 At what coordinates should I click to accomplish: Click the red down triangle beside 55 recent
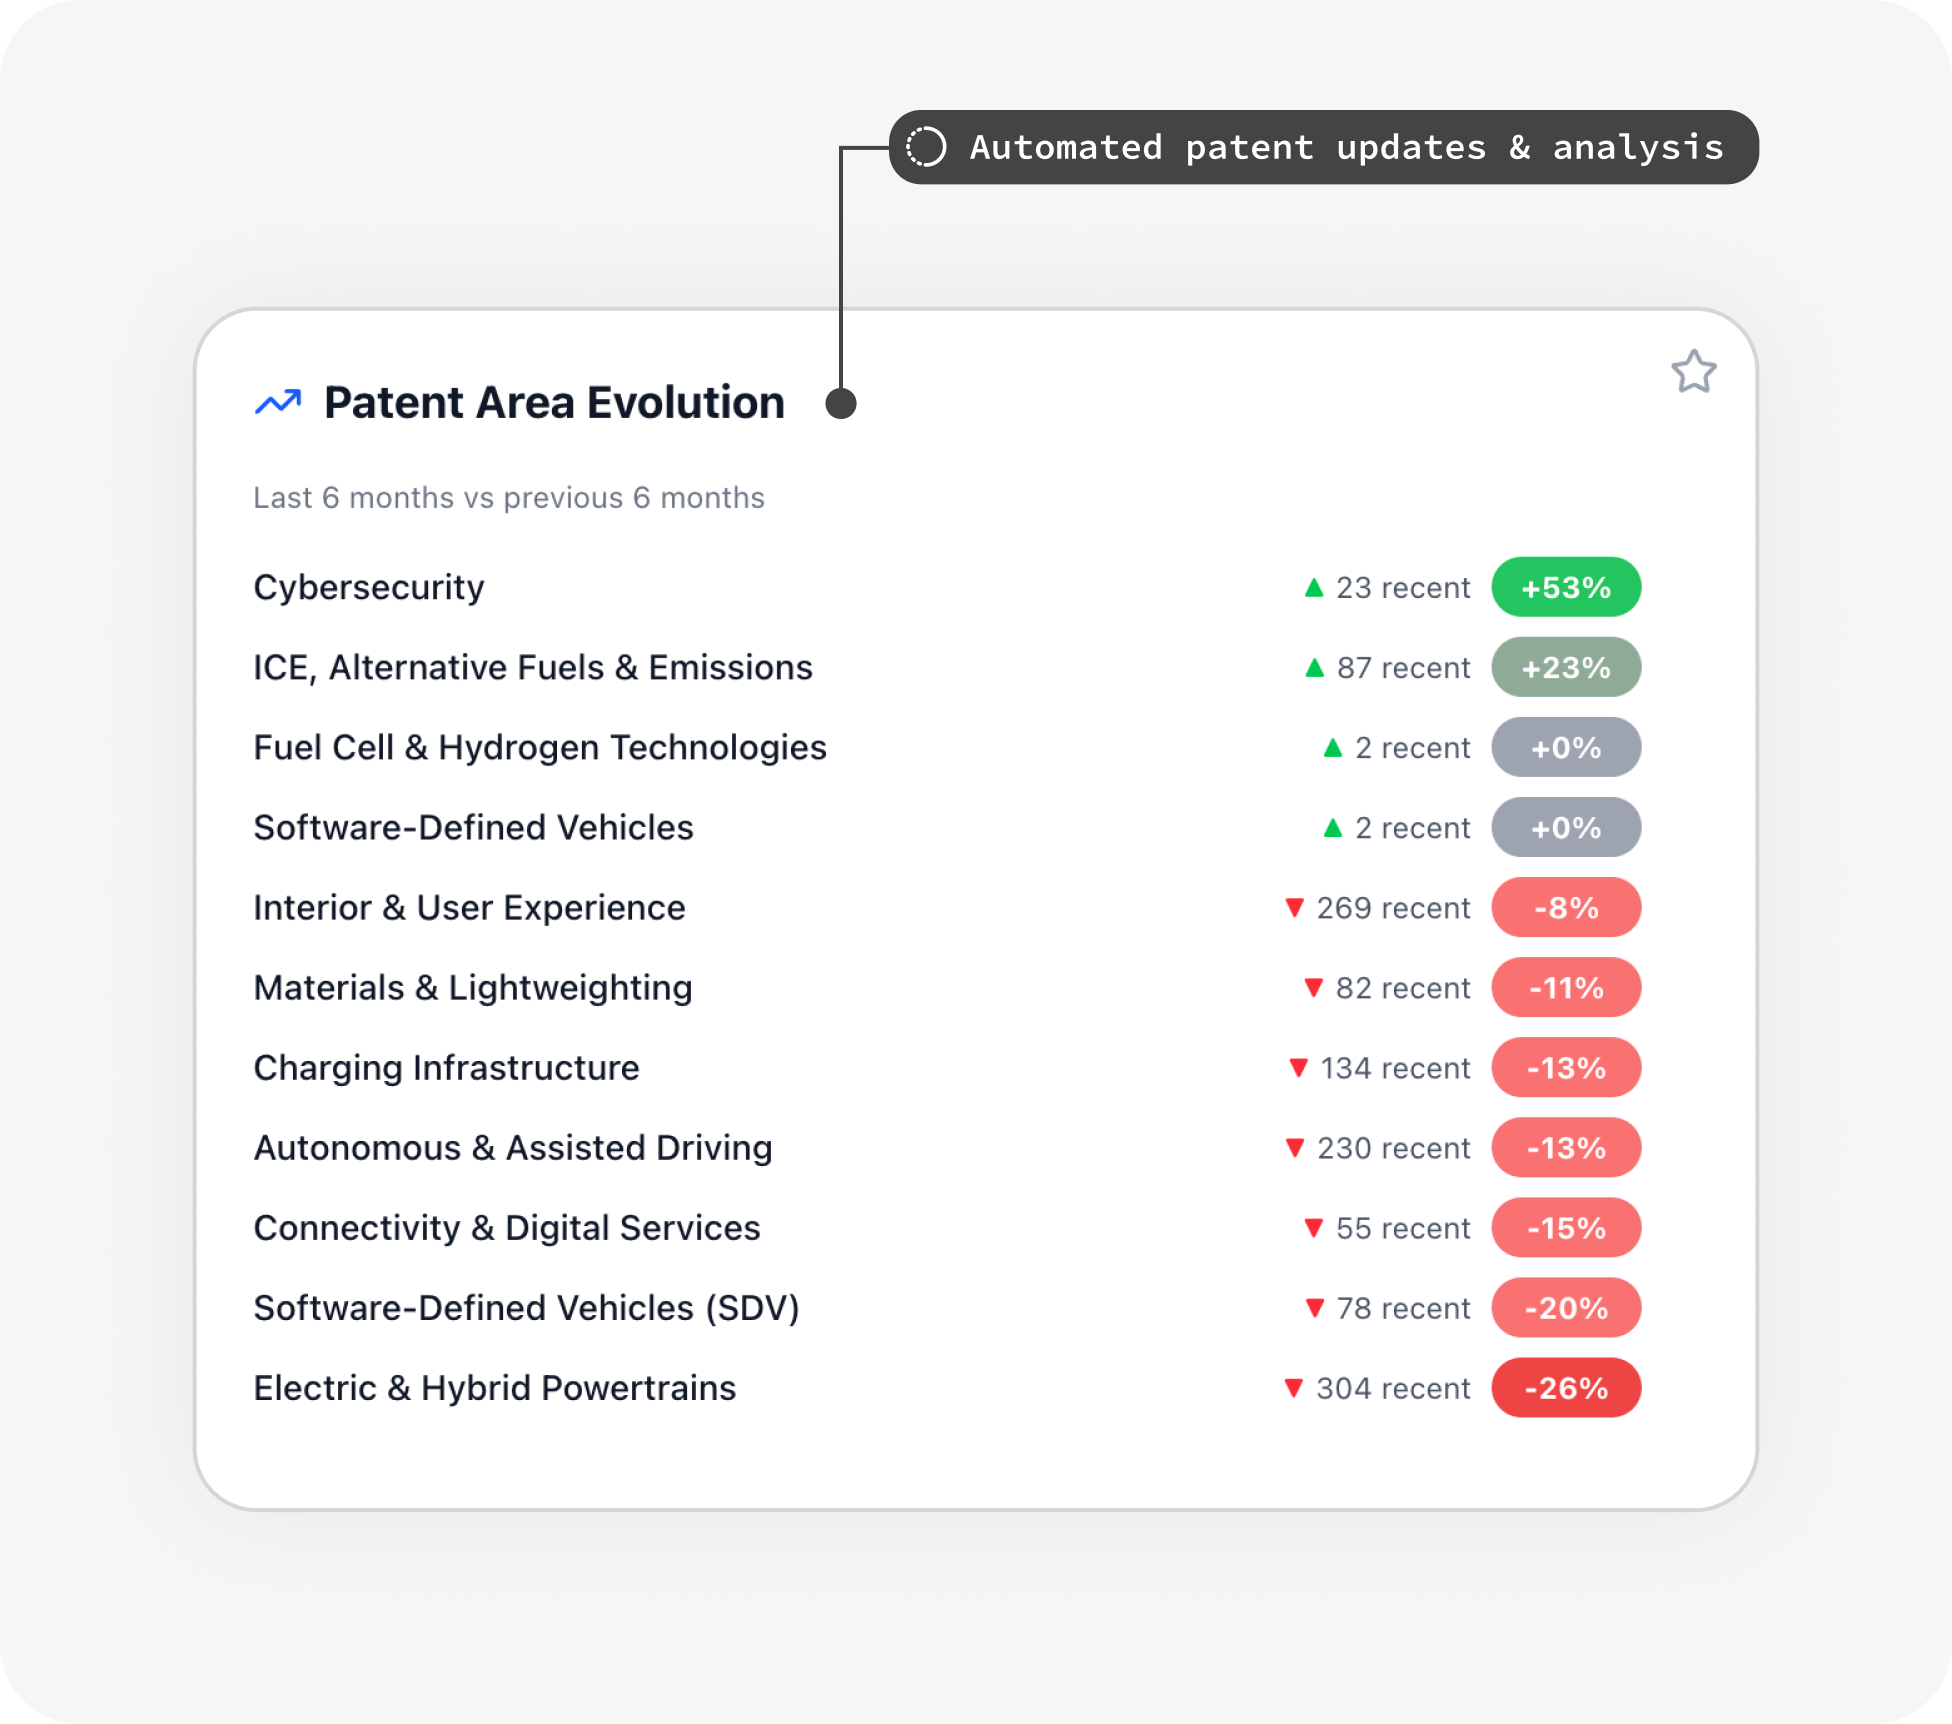[x=1314, y=1228]
